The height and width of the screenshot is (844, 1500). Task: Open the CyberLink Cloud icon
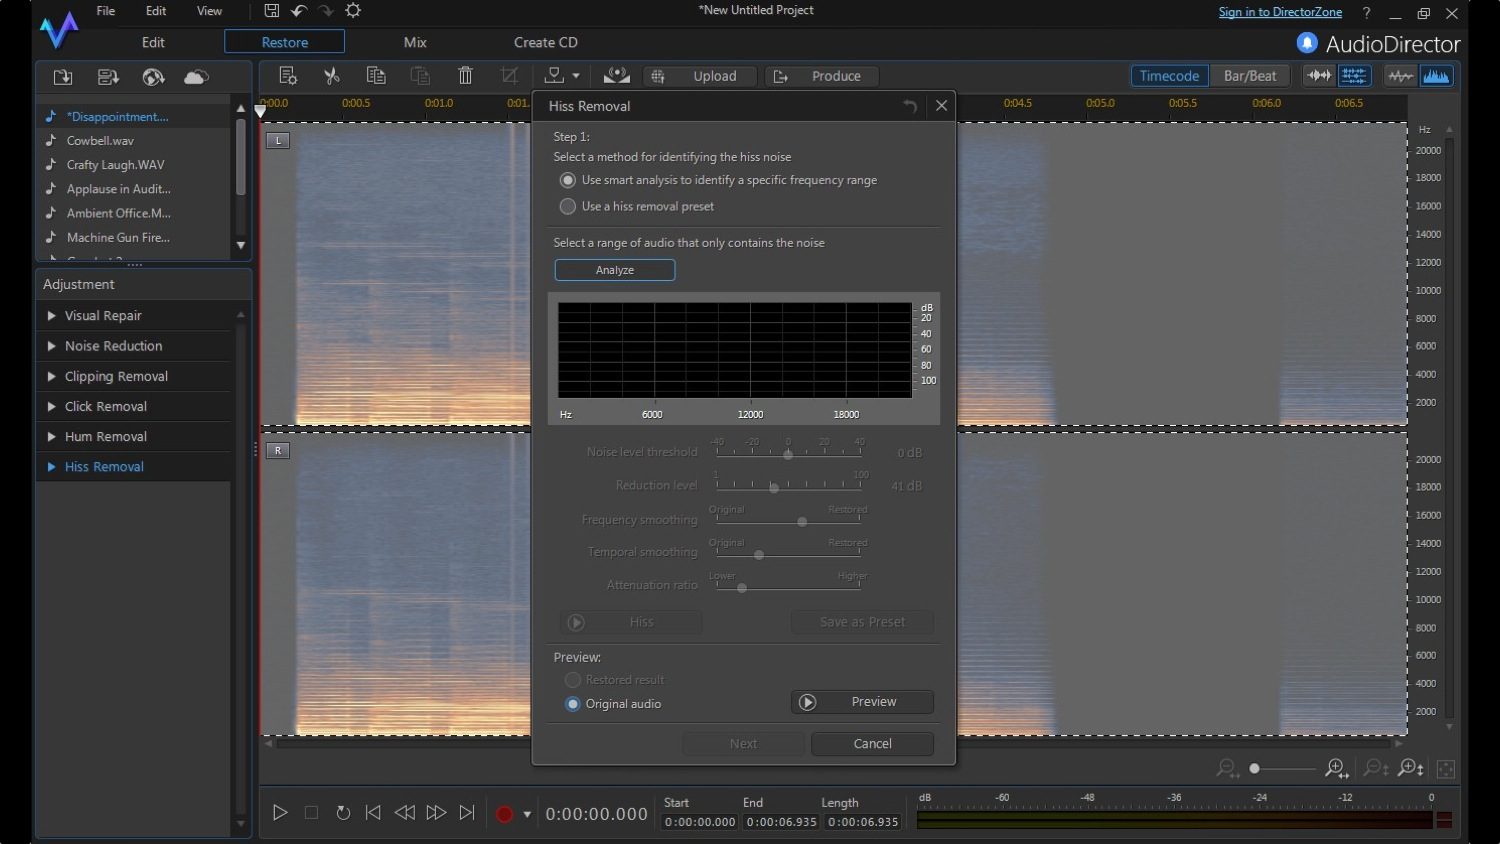coord(197,77)
